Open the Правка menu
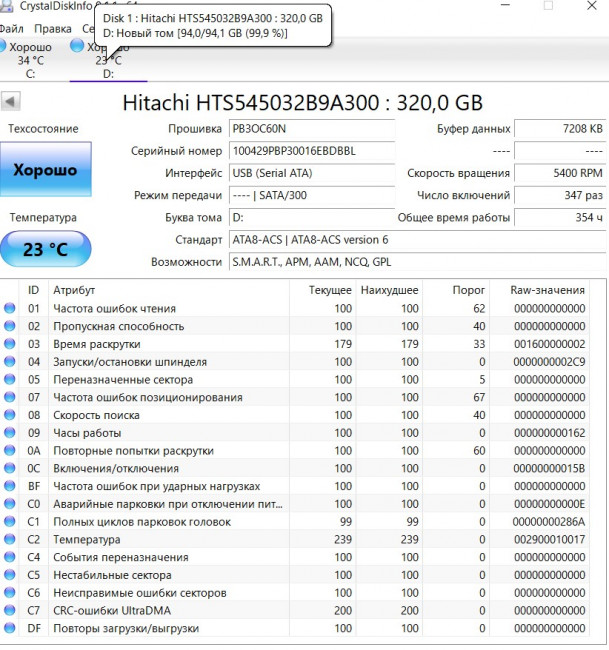The image size is (609, 650). click(x=53, y=29)
